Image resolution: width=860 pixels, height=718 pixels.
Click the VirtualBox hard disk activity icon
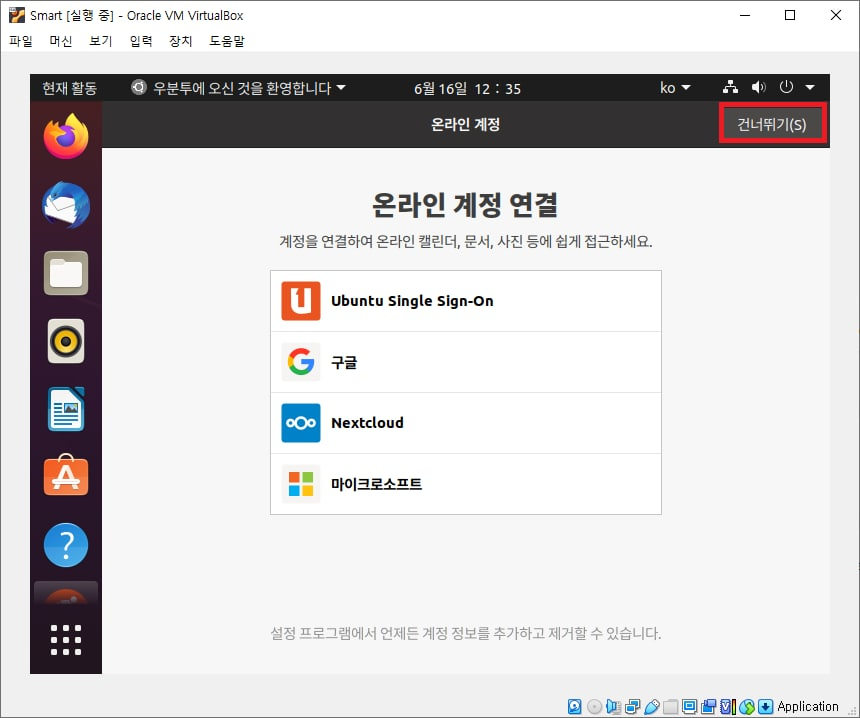pos(574,706)
